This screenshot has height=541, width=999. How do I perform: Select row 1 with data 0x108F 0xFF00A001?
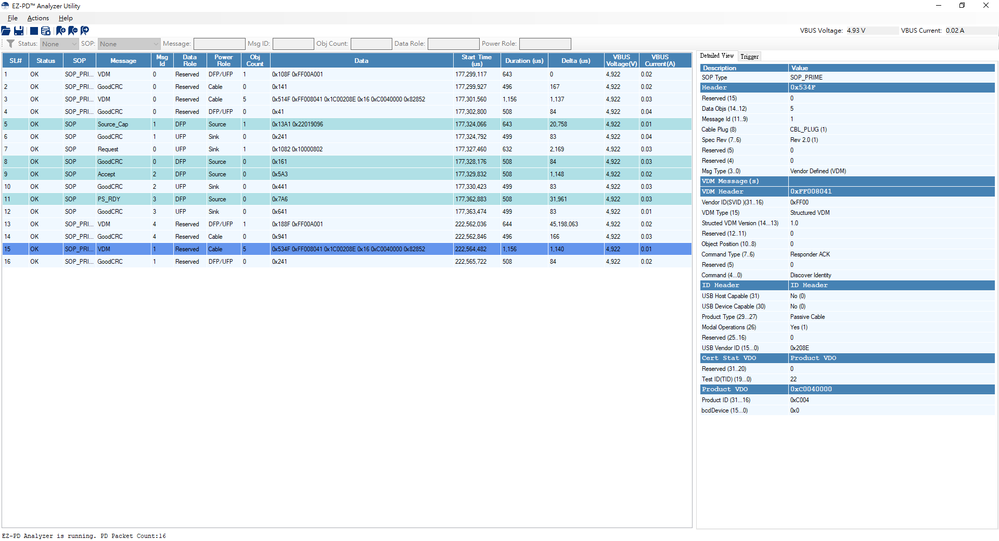coord(347,74)
